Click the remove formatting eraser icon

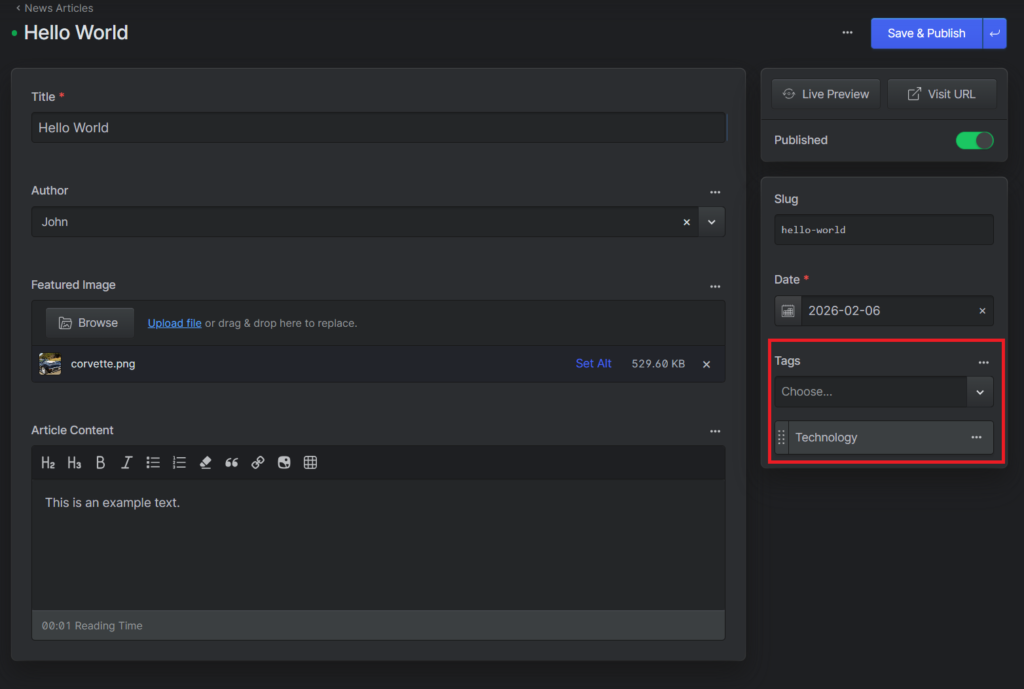click(x=206, y=463)
